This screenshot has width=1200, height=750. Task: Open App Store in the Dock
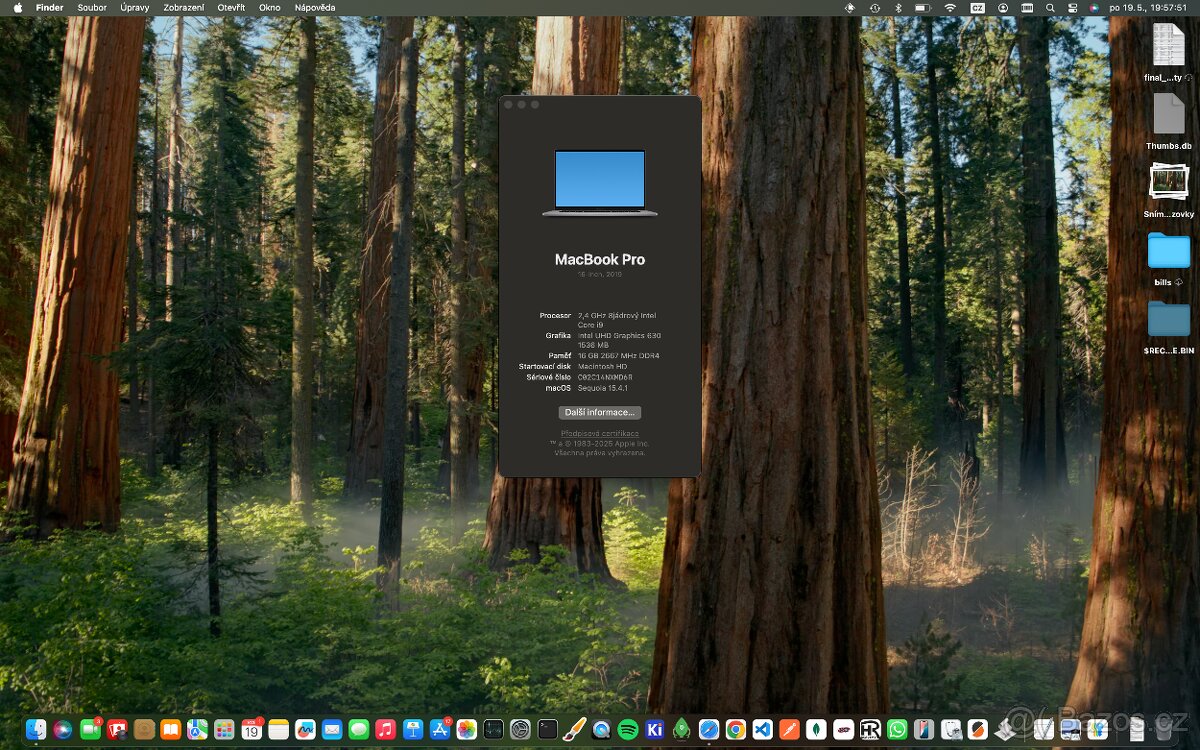click(x=439, y=730)
